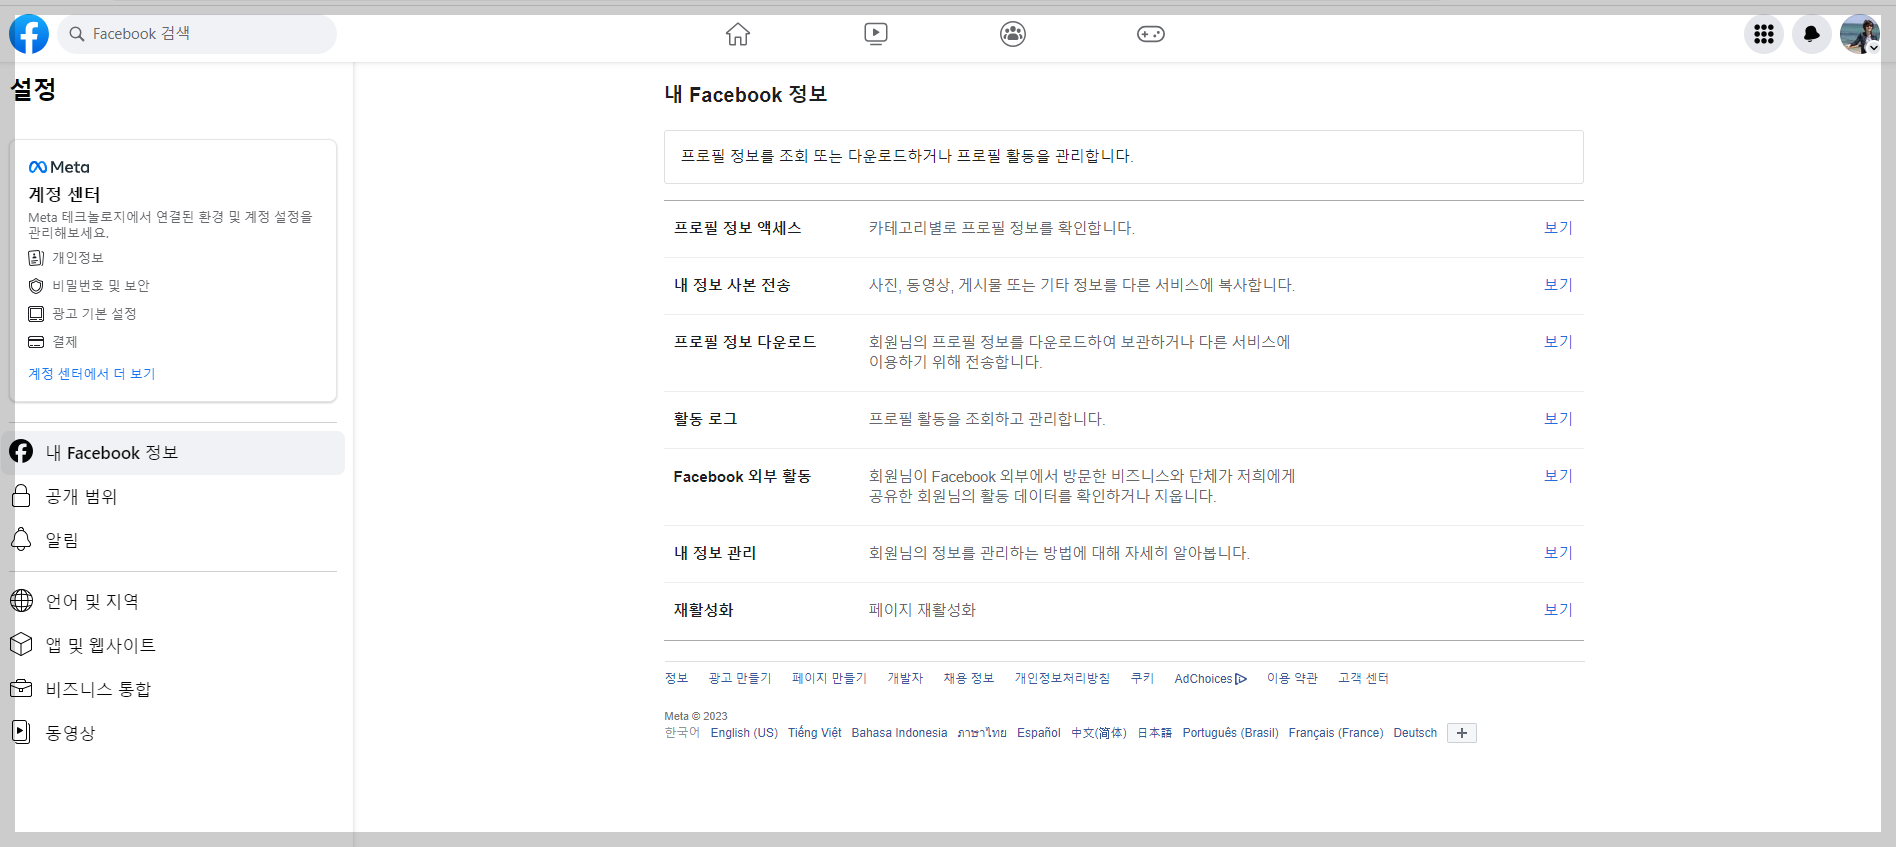The image size is (1896, 847).
Task: Click 보기 for Facebook 외부 활동
Action: 1558,476
